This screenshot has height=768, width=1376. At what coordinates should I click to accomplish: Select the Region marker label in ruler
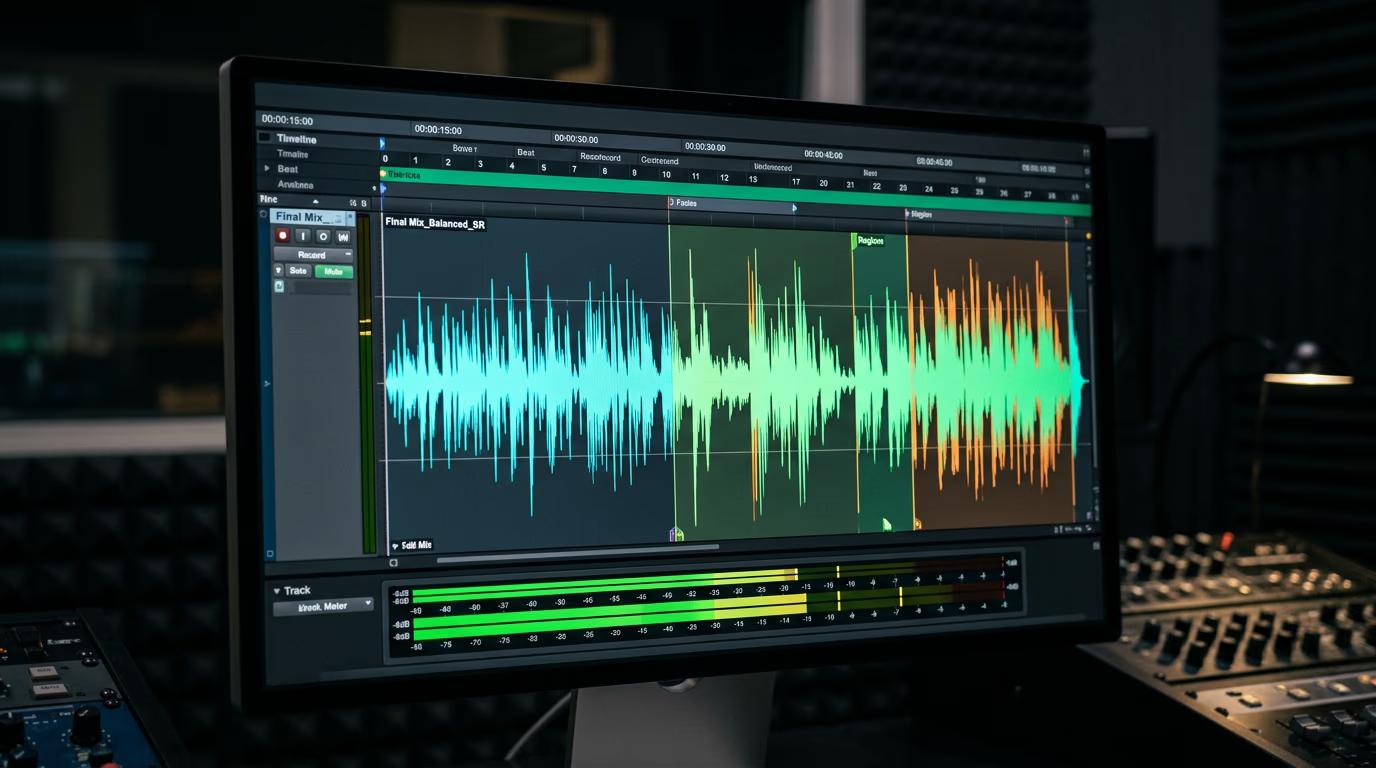coord(919,214)
